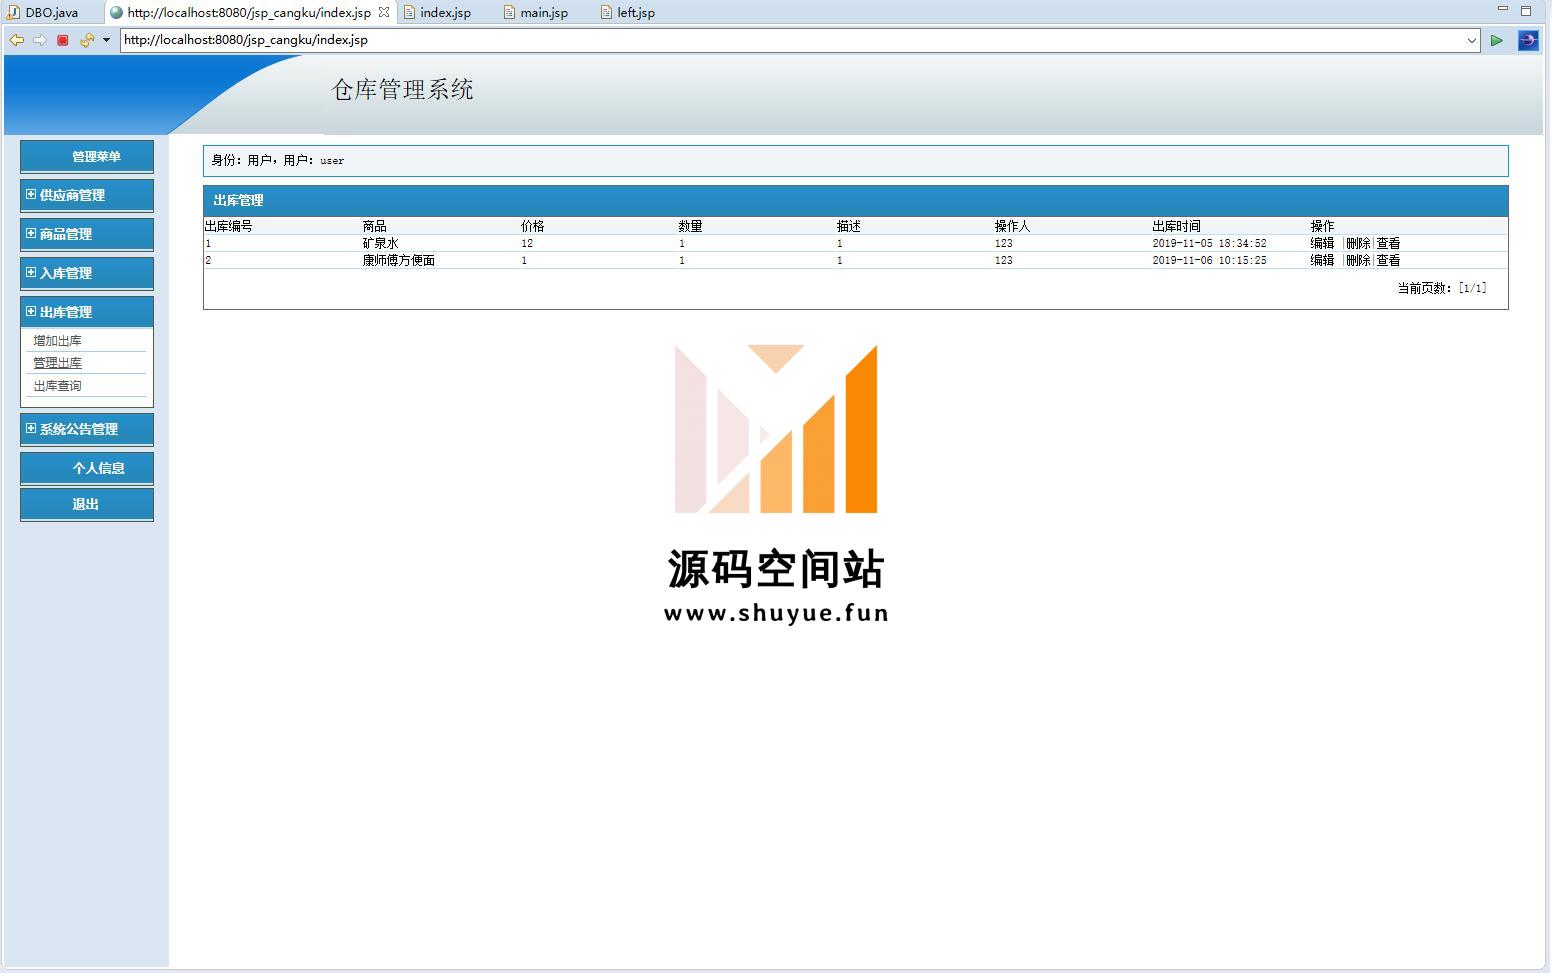This screenshot has width=1552, height=973.
Task: Open the dropdown arrow beside the refresh icon
Action: (106, 40)
